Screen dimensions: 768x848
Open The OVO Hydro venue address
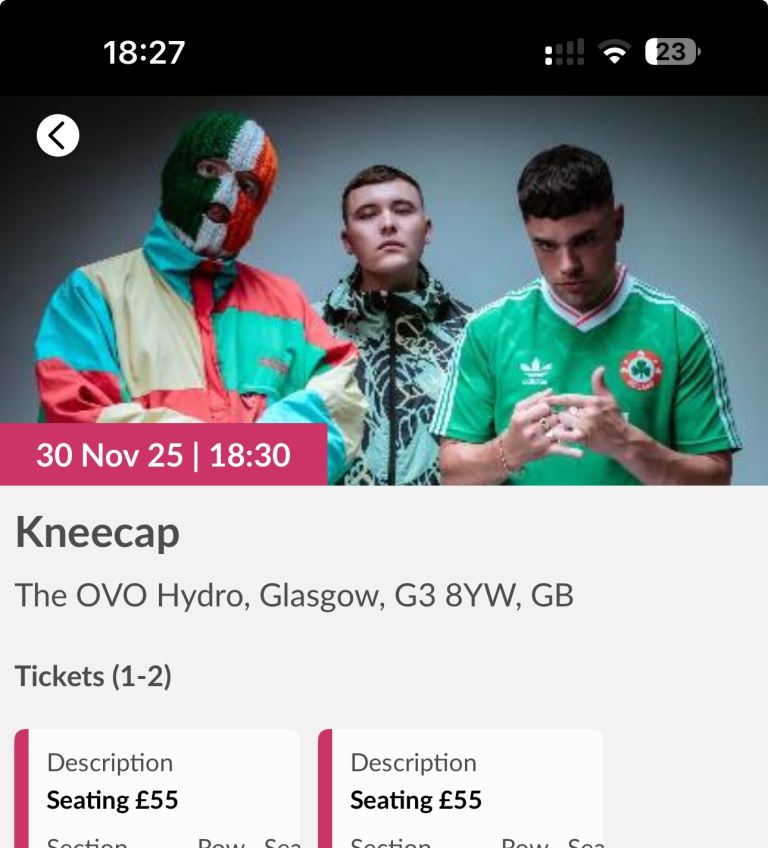point(294,595)
